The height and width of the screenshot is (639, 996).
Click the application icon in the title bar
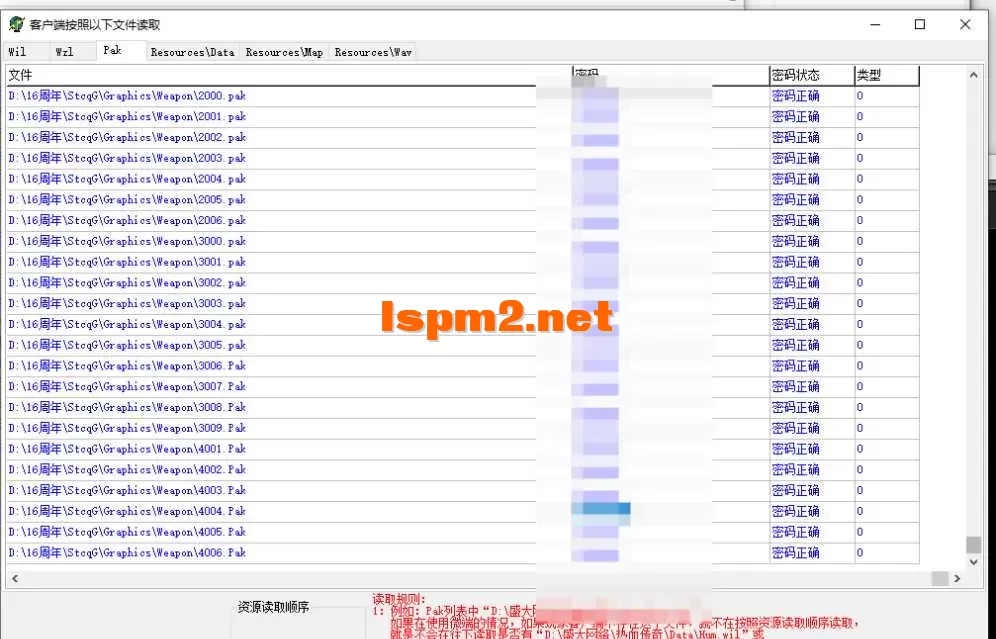coord(16,24)
